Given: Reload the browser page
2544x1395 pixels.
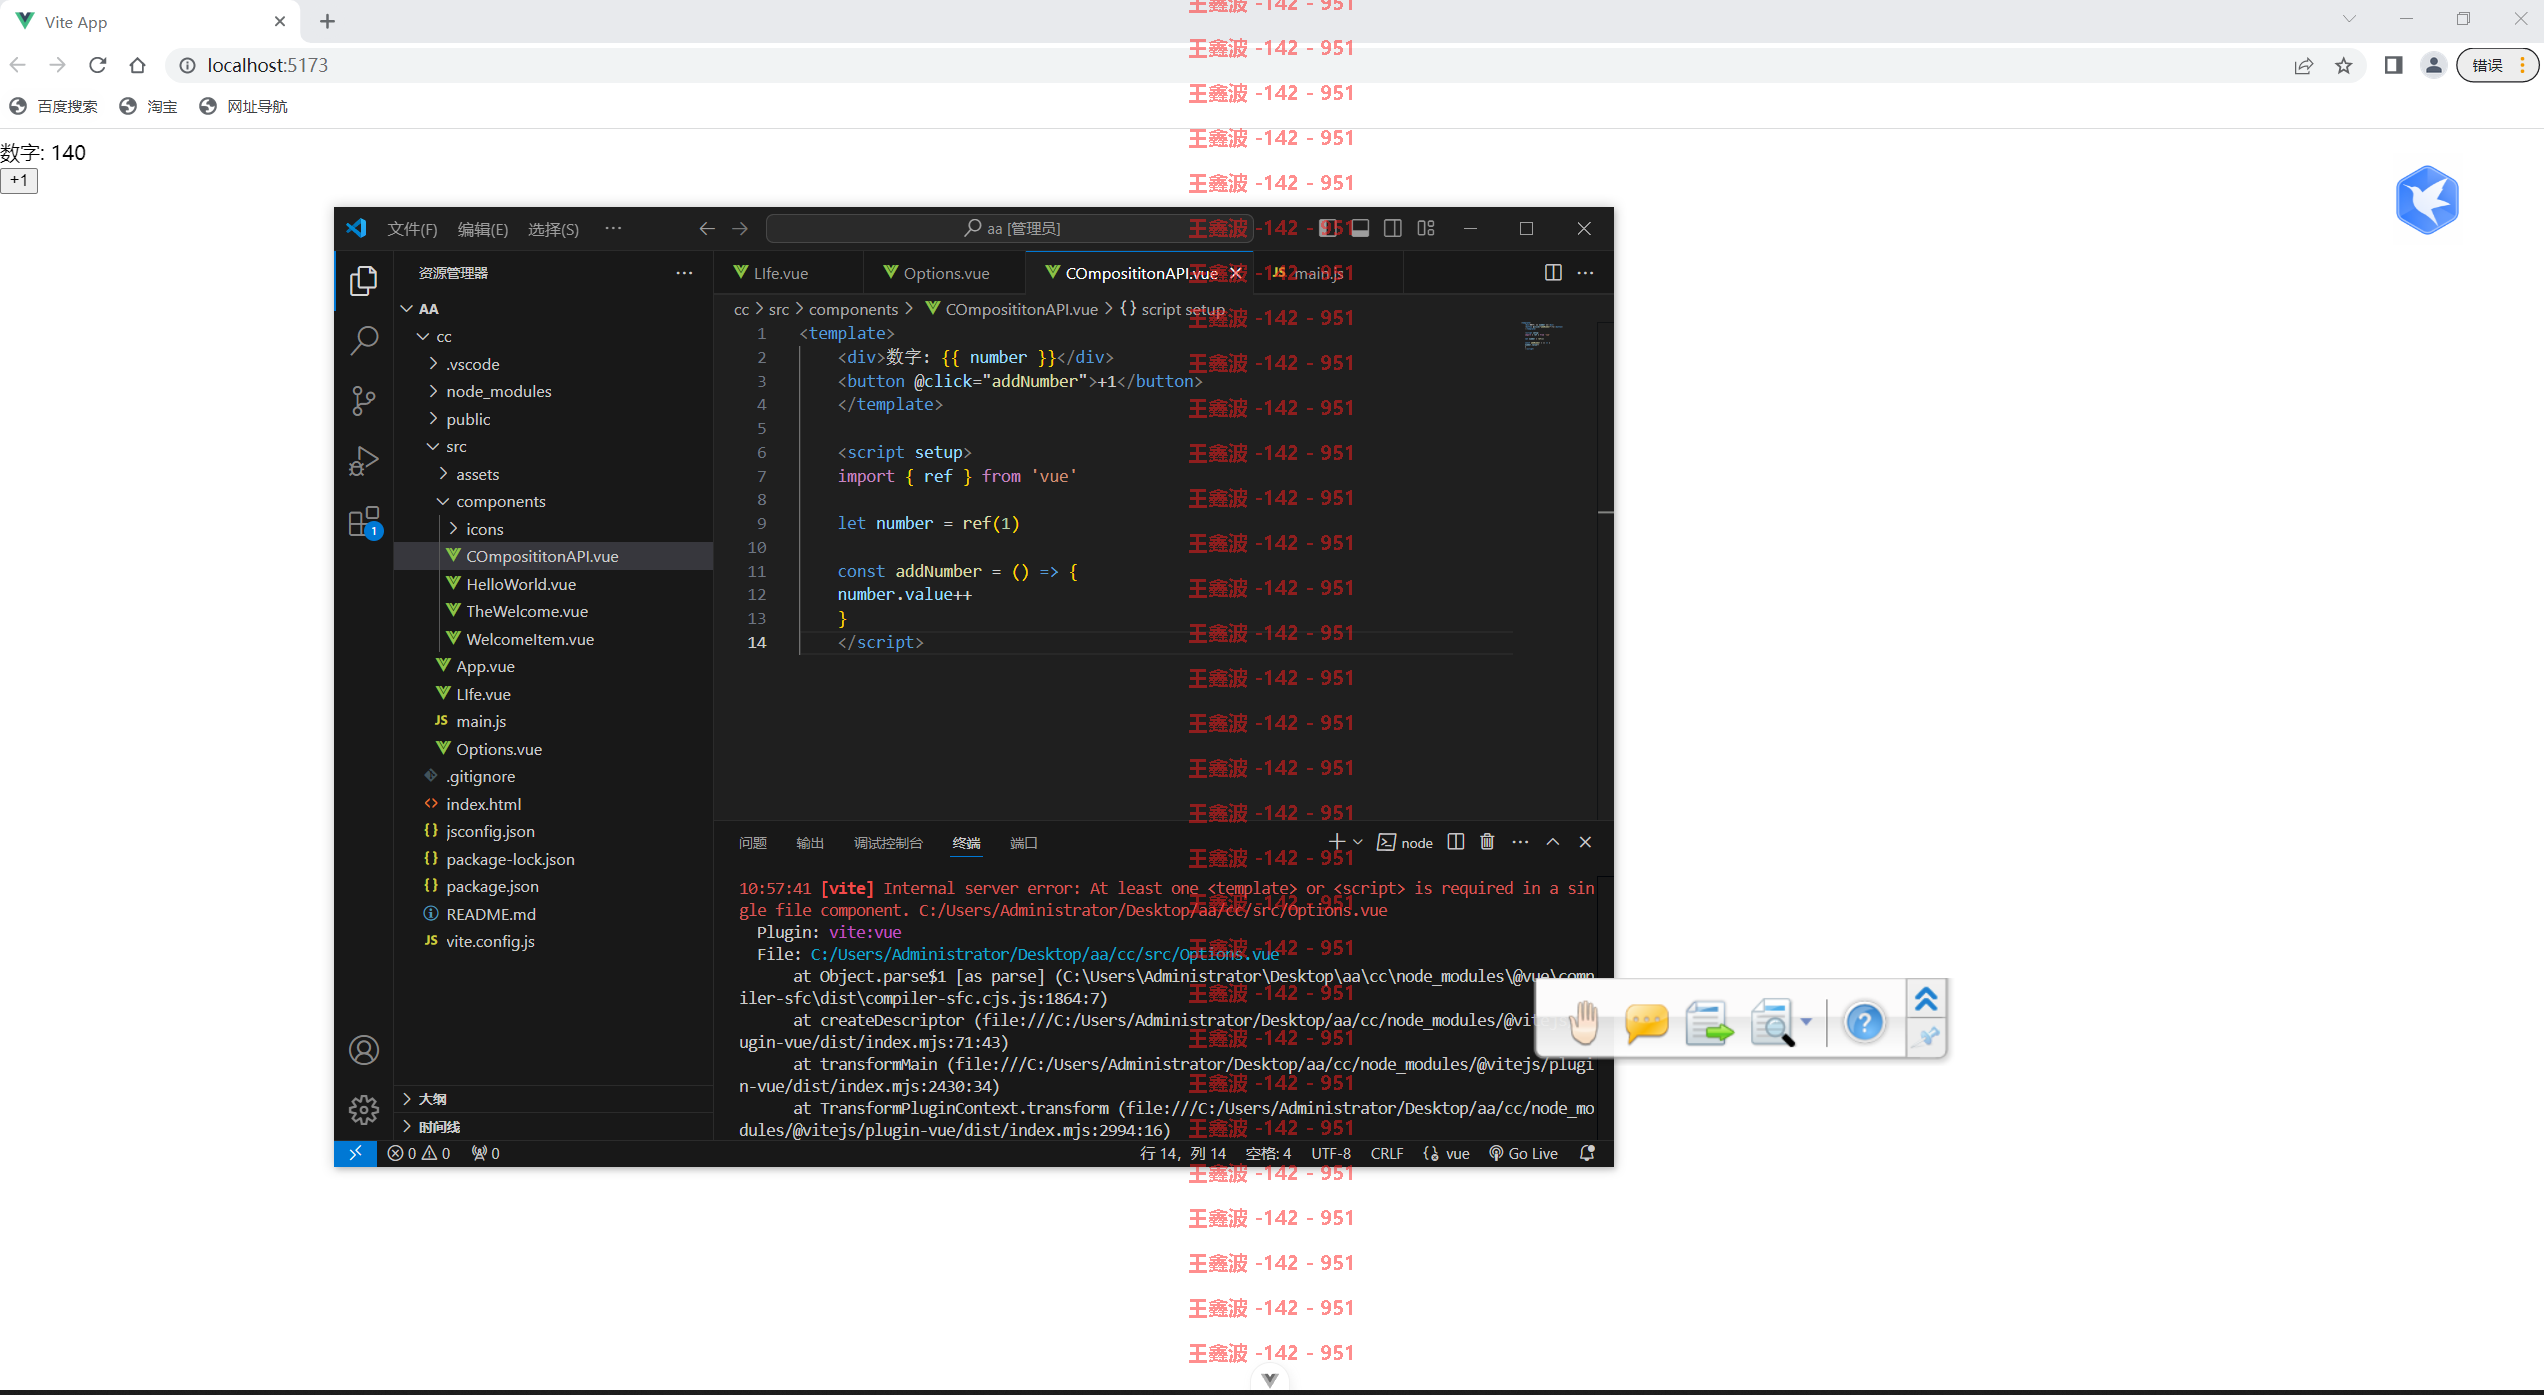Looking at the screenshot, I should click(97, 65).
